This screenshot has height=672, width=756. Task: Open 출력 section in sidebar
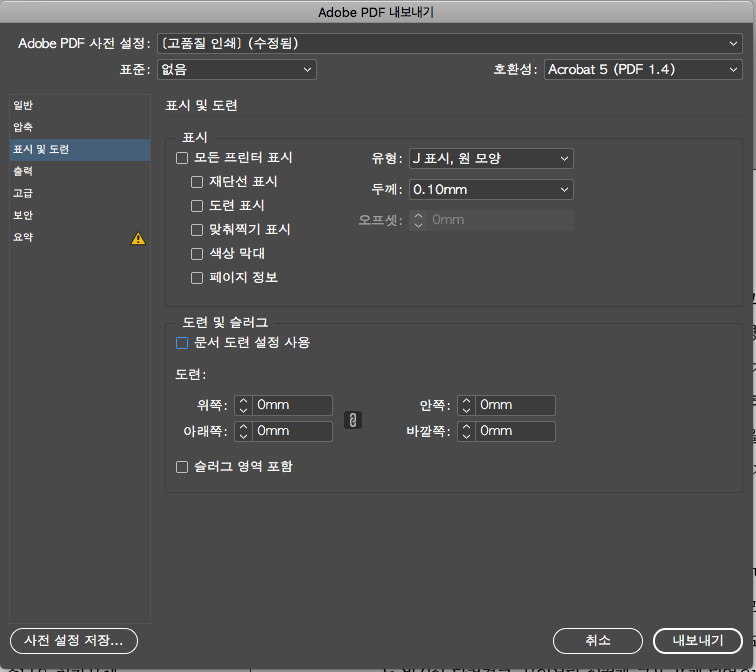pos(80,171)
